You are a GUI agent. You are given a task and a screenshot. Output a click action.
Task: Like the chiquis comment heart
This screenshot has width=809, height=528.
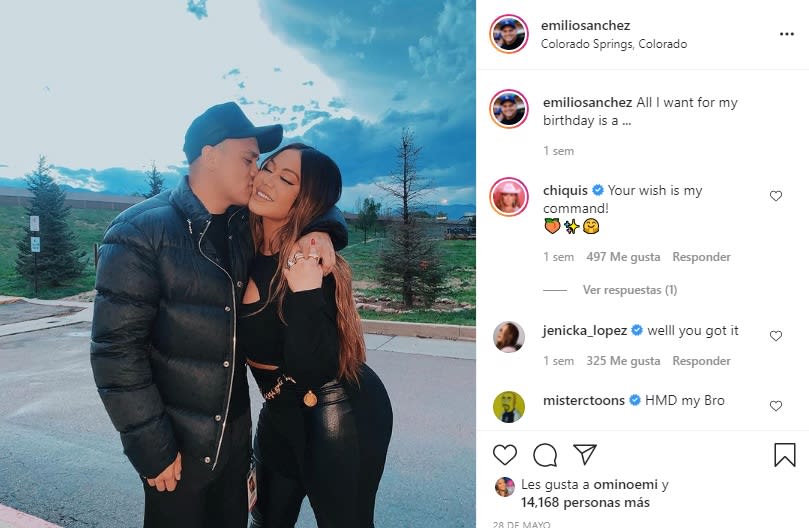[775, 196]
